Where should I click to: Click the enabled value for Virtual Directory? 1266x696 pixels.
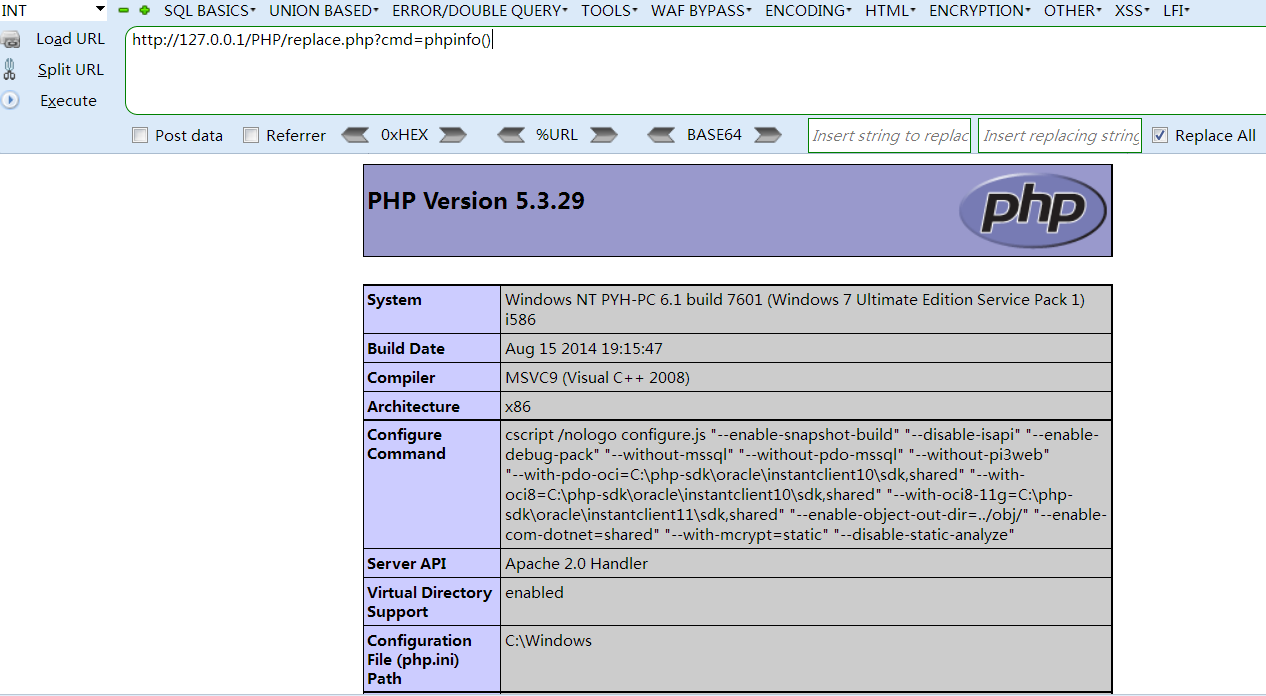[x=534, y=593]
